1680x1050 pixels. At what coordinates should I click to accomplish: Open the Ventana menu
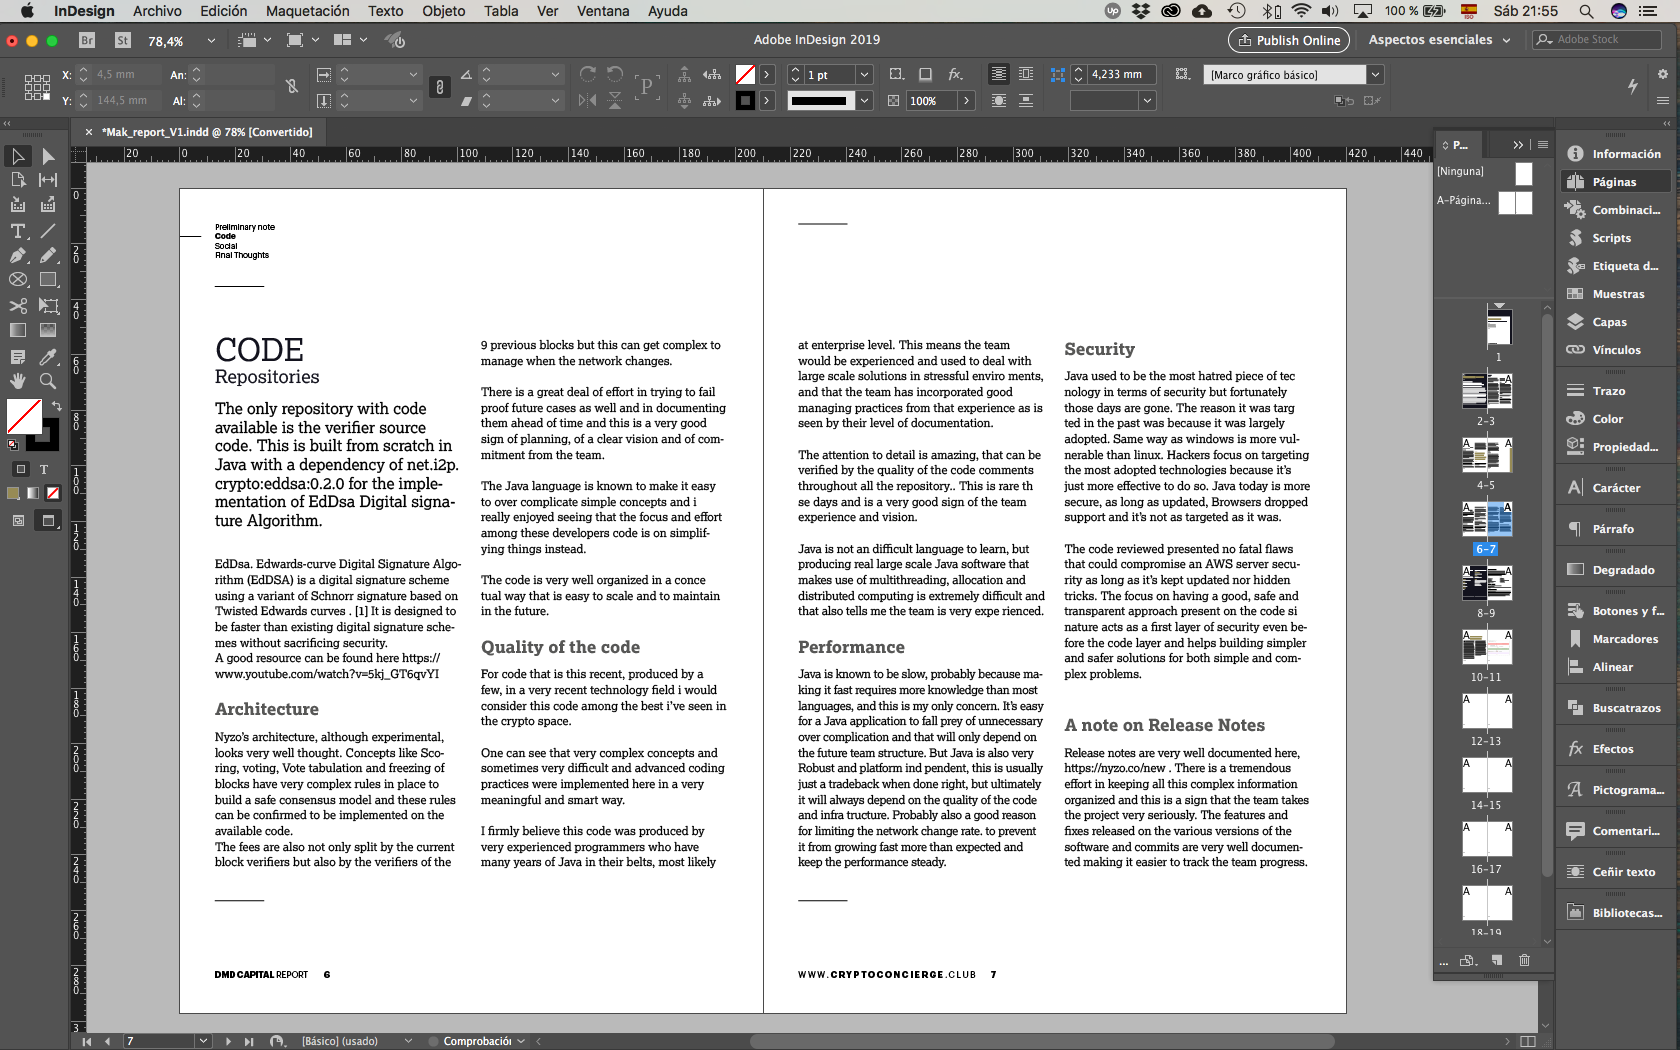point(603,11)
